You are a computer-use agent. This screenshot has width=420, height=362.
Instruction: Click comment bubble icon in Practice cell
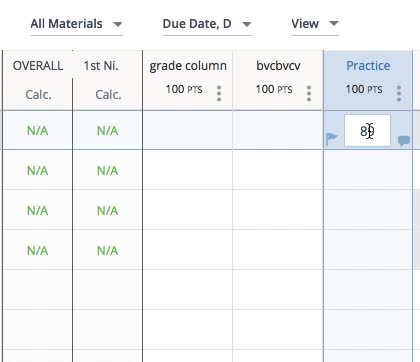point(404,141)
